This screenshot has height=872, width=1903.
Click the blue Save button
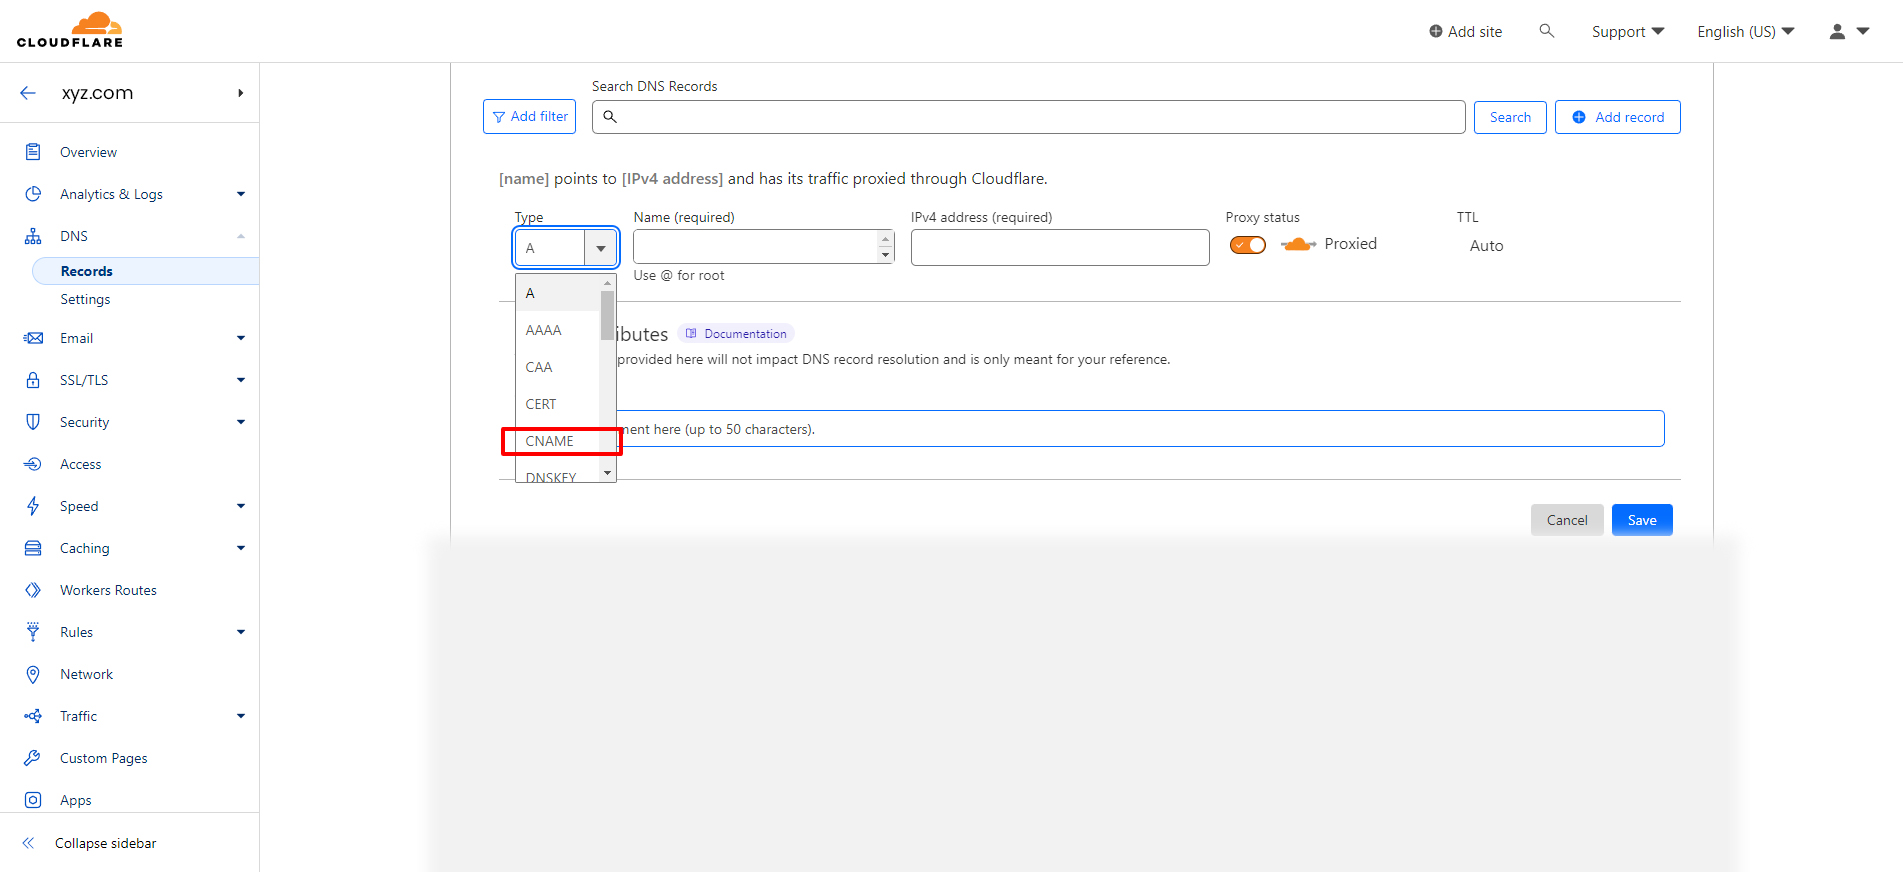tap(1641, 520)
